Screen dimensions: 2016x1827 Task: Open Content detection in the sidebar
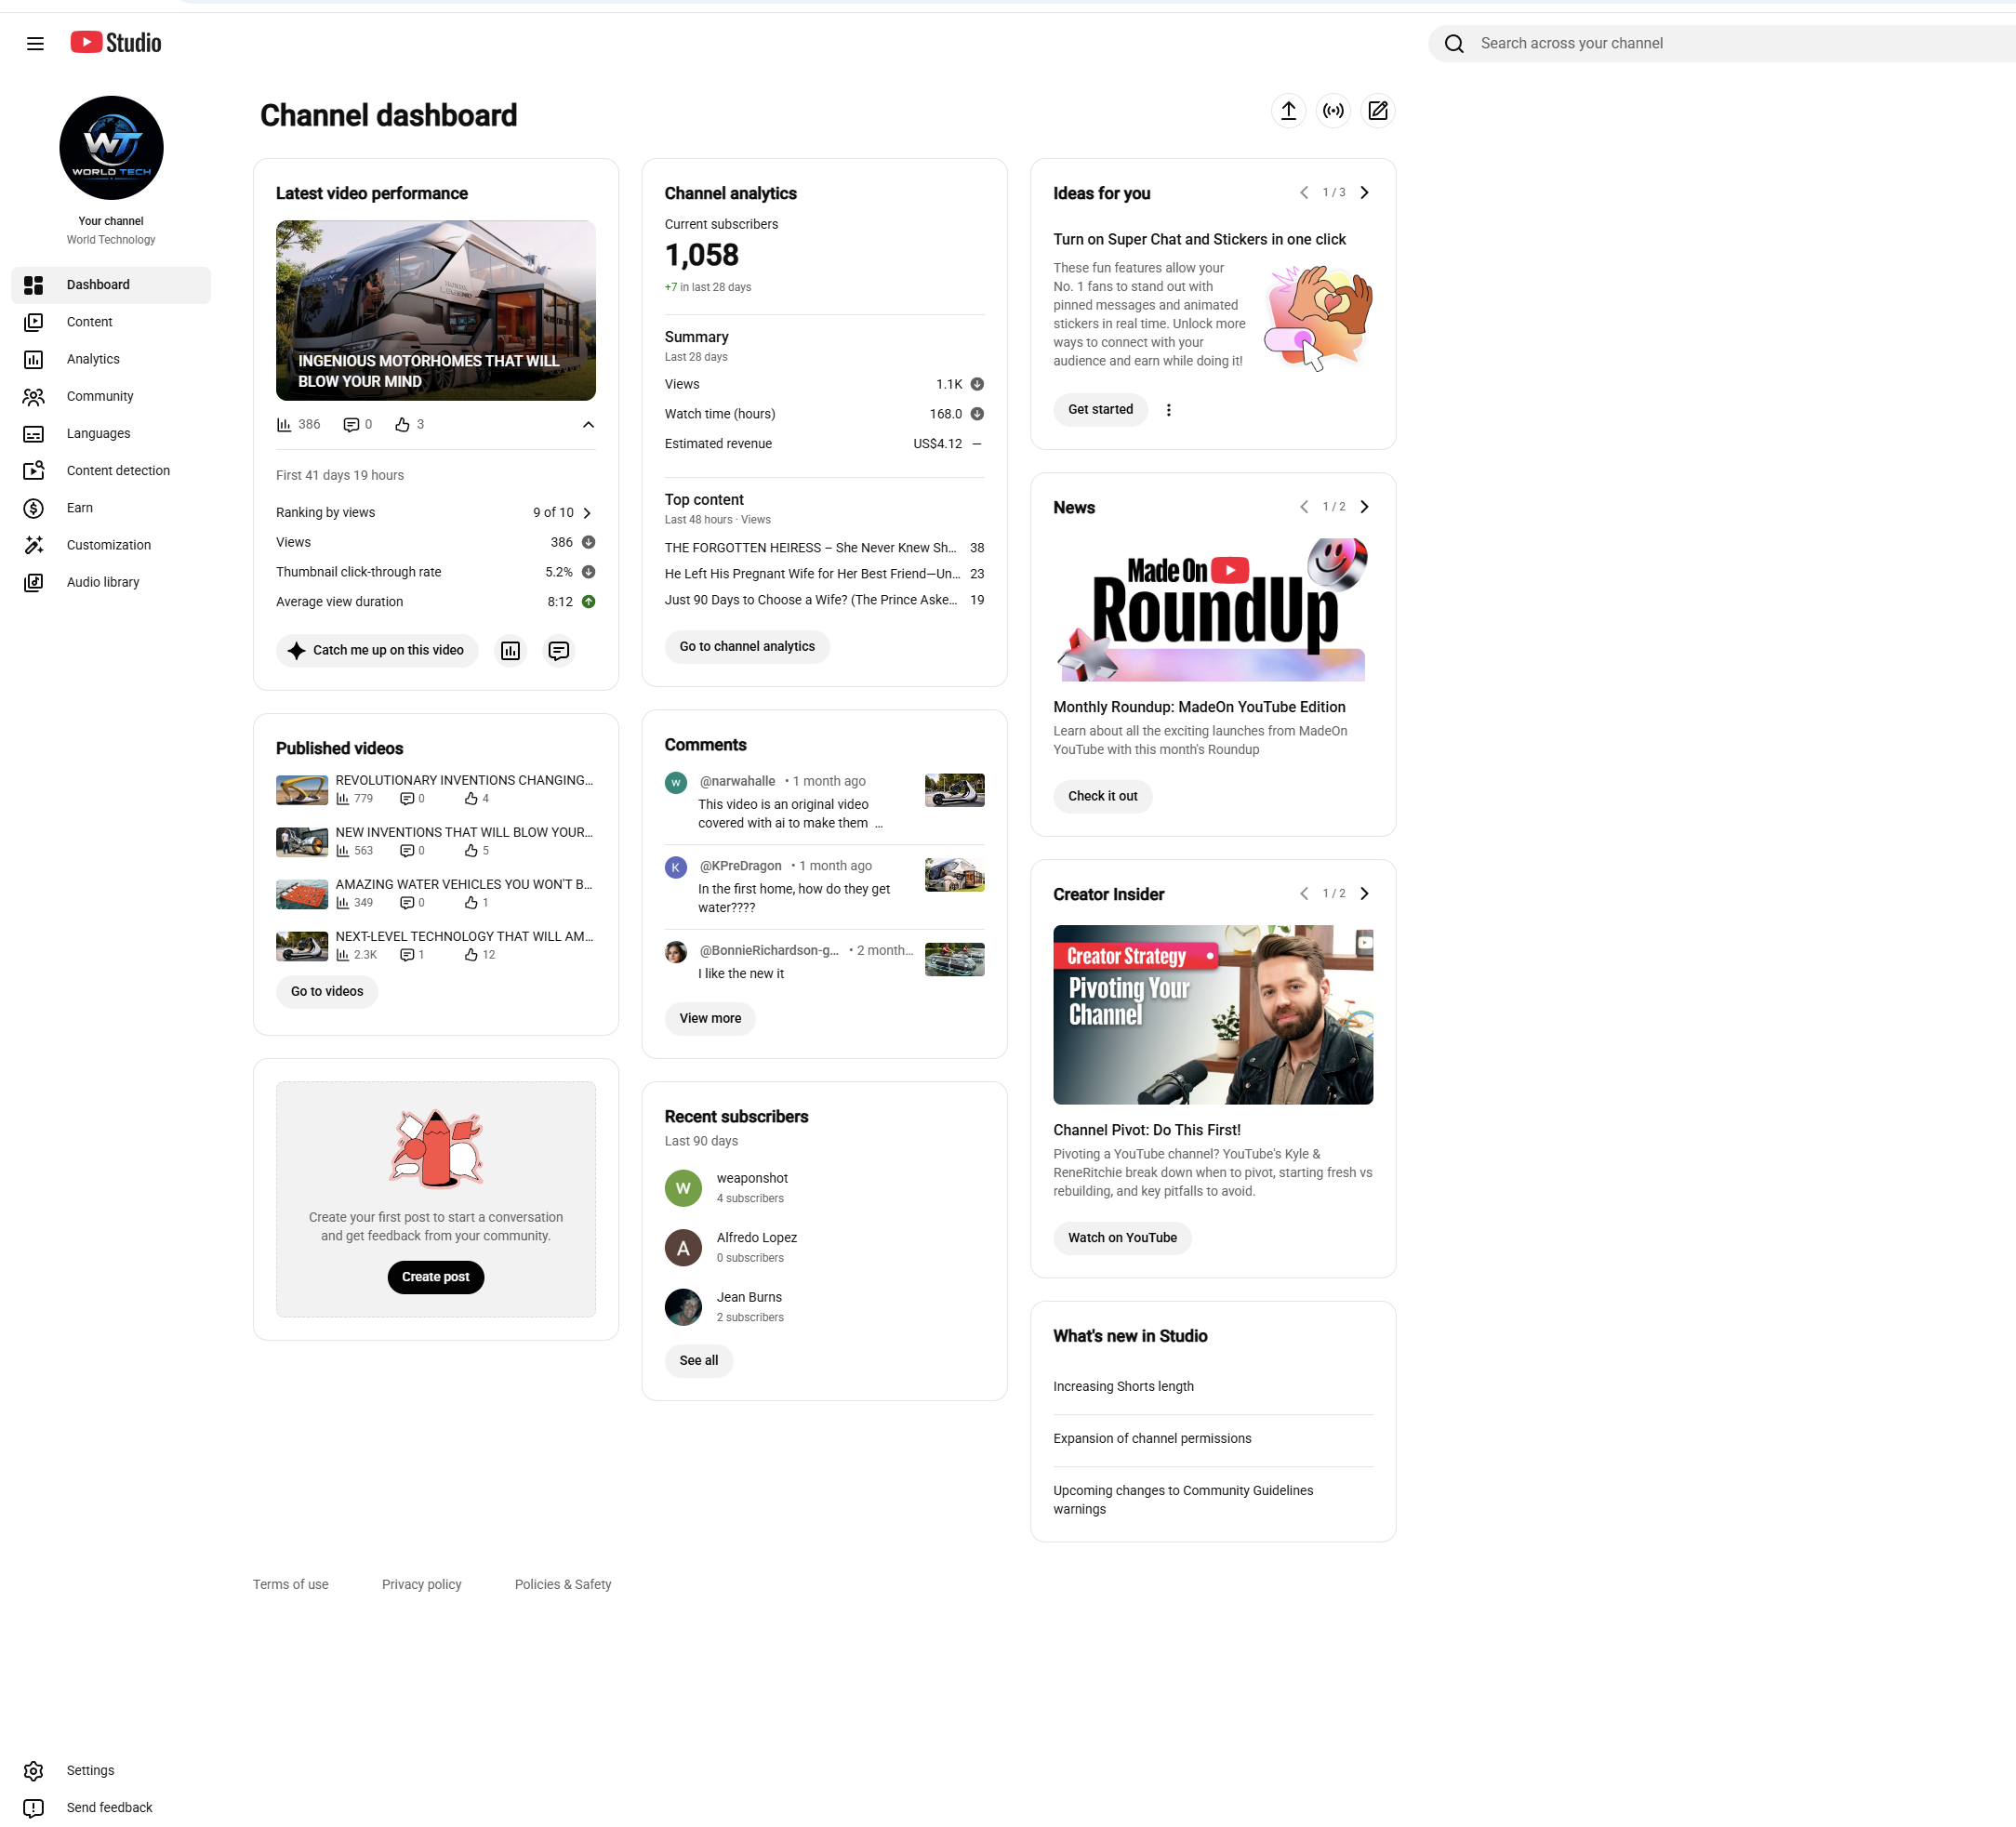coord(111,471)
